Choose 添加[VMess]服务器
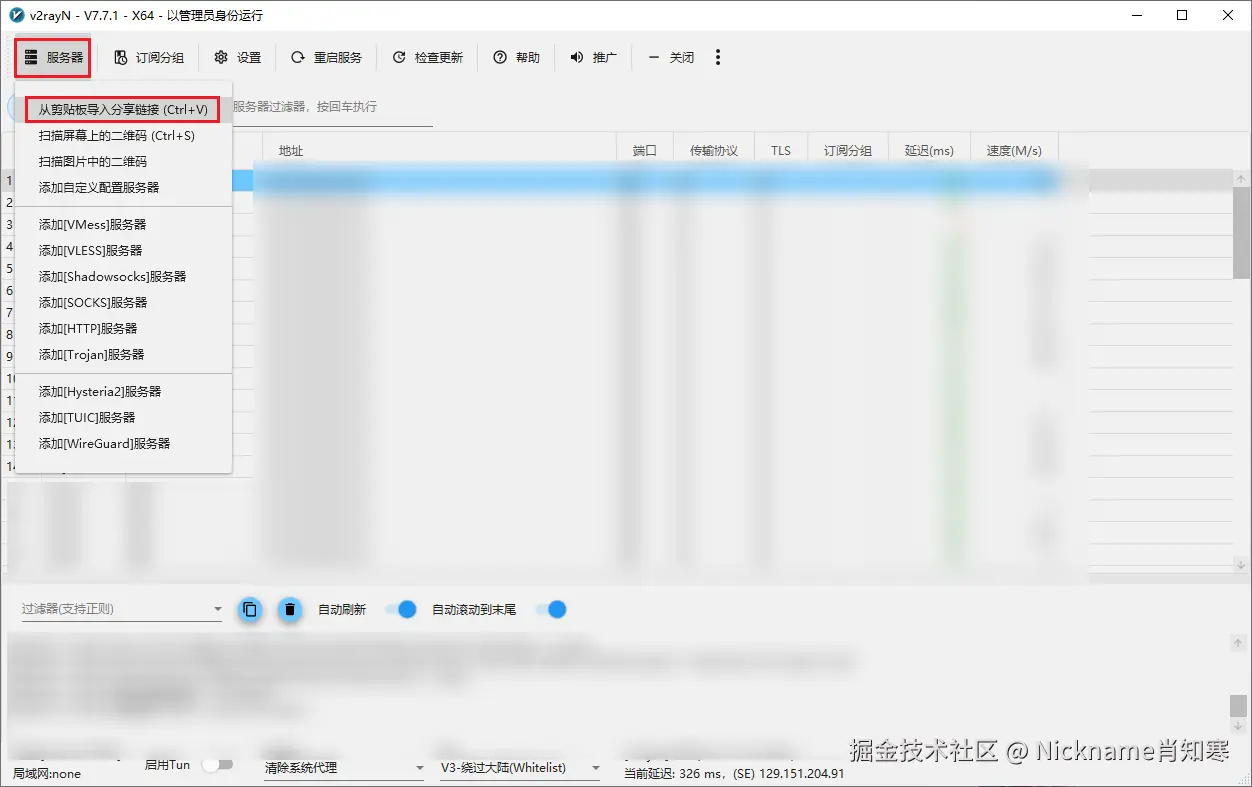The height and width of the screenshot is (787, 1252). tap(123, 224)
